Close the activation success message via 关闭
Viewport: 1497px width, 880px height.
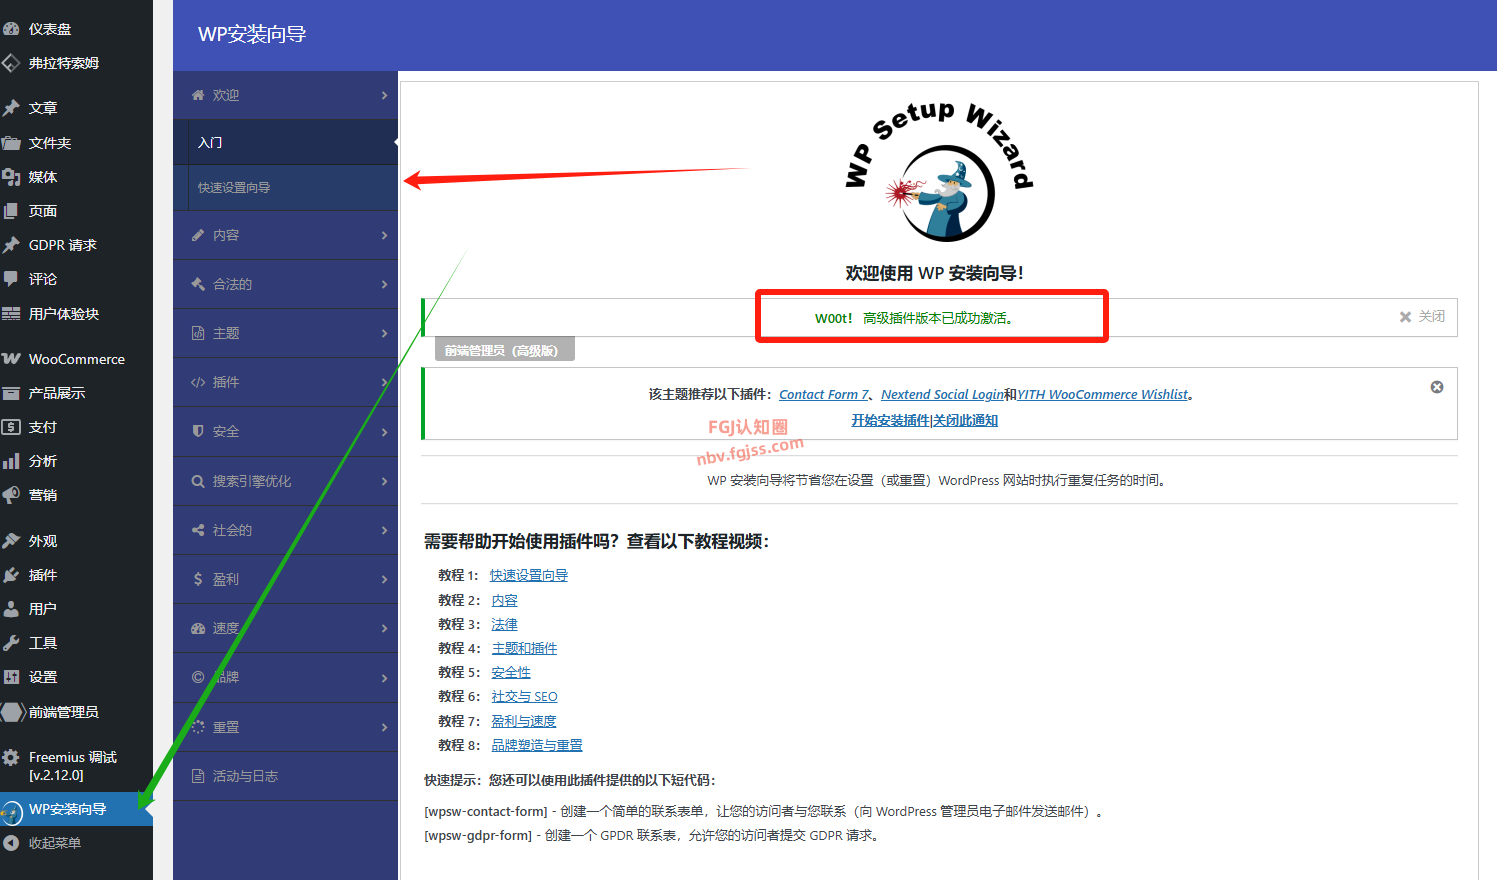point(1422,316)
